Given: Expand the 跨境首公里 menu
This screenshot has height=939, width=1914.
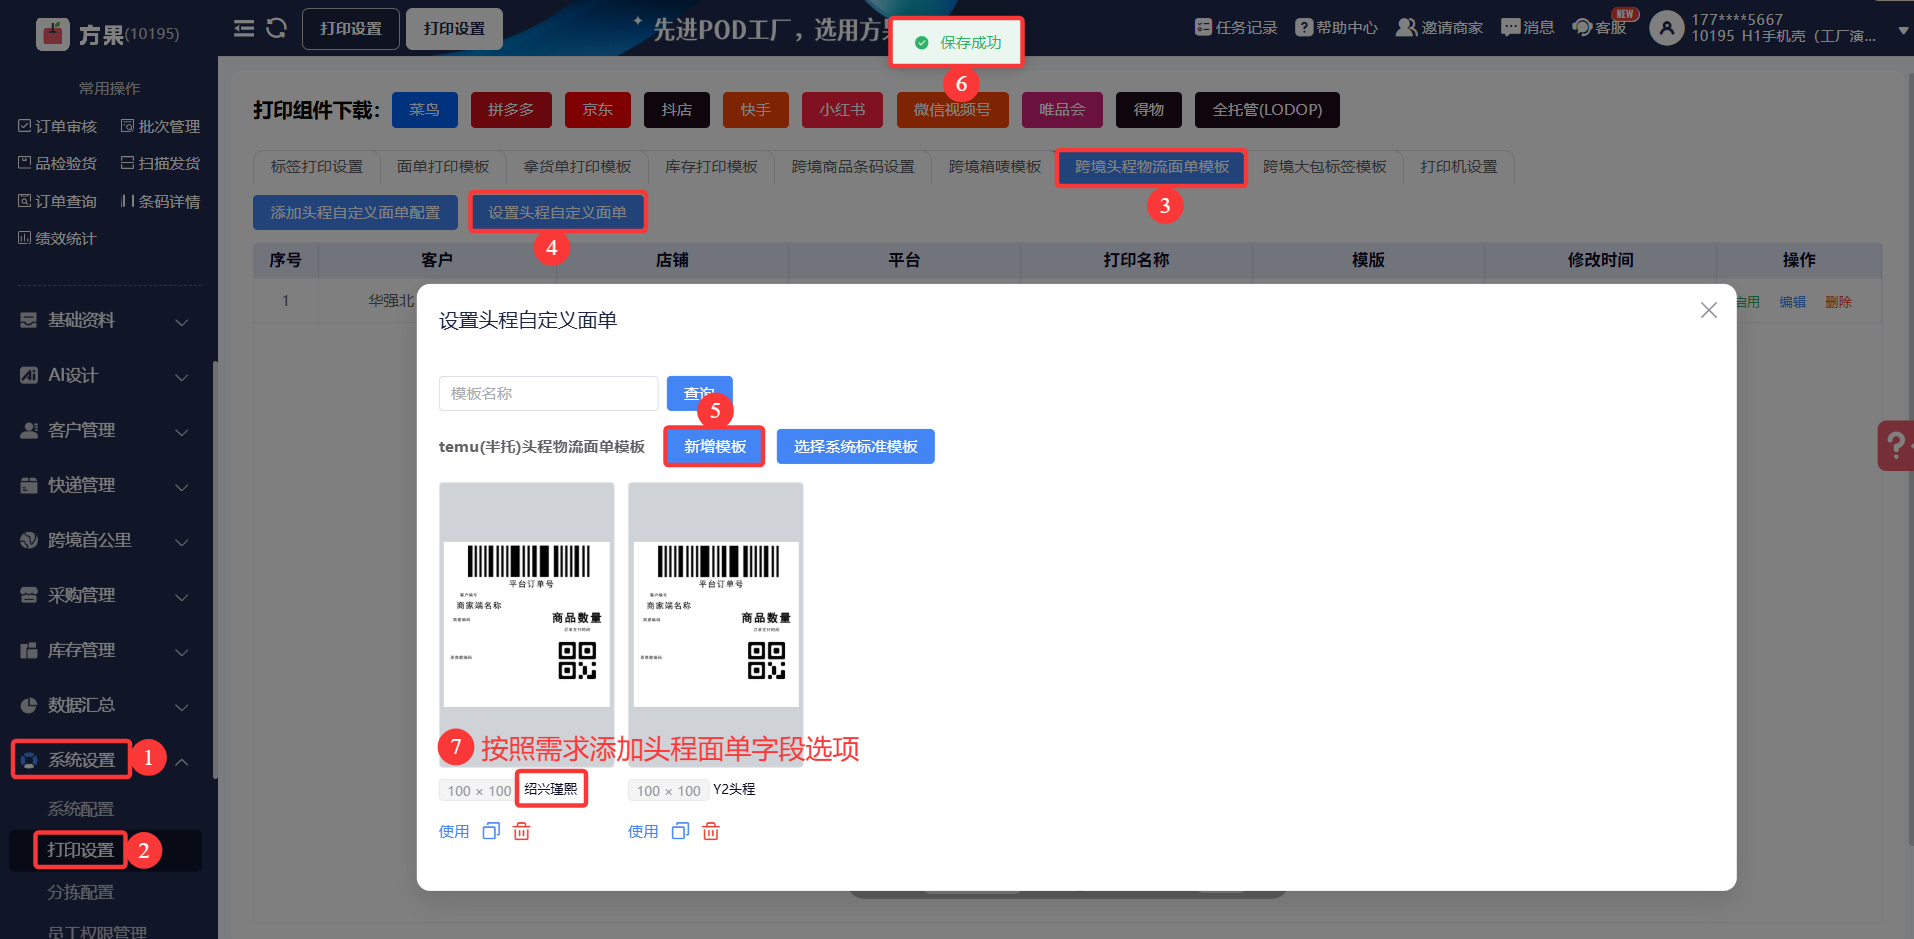Looking at the screenshot, I should (105, 541).
